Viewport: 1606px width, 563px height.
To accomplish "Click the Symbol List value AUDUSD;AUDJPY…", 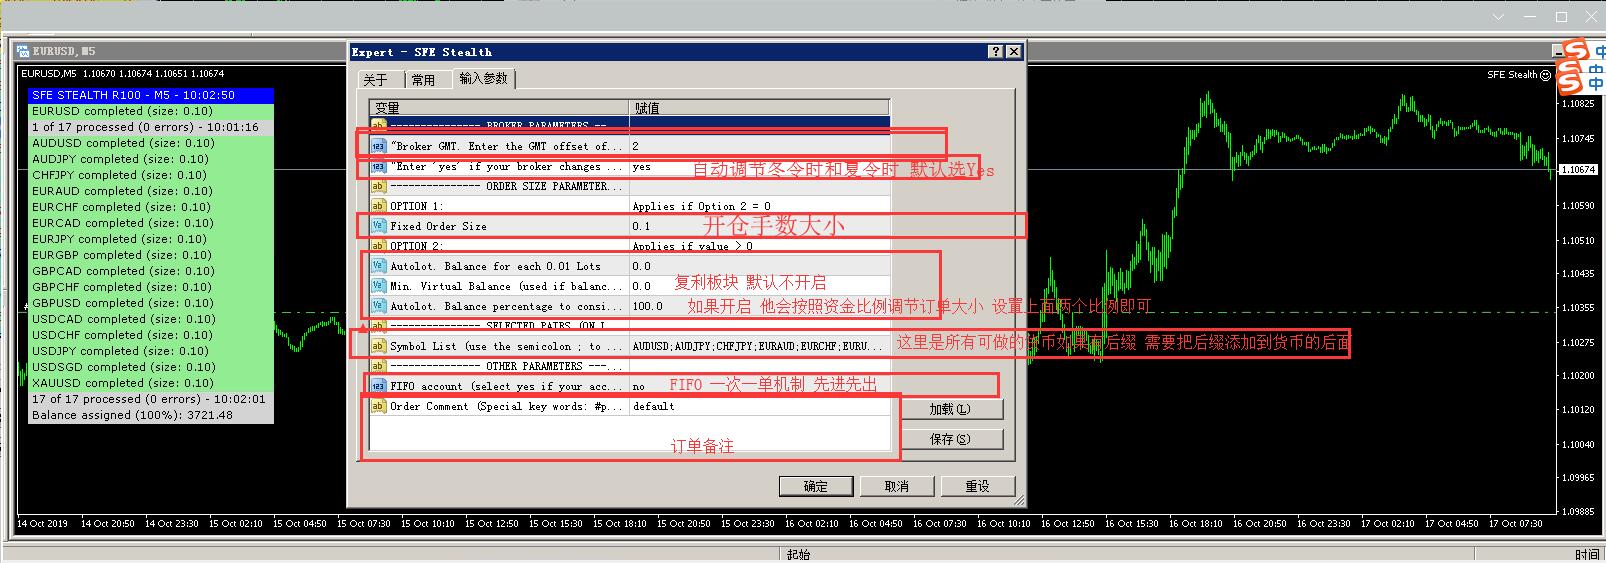I will tap(759, 346).
